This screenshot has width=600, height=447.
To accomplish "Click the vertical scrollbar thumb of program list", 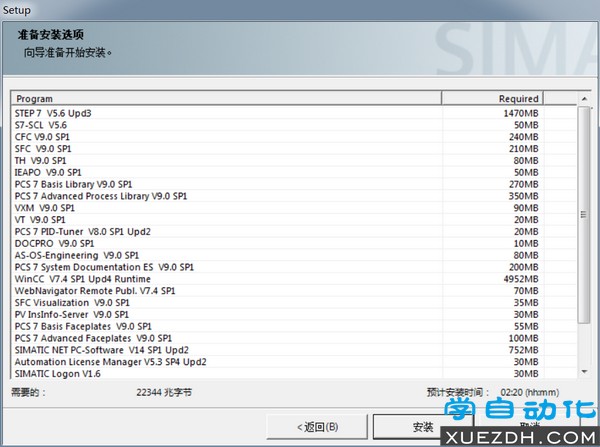I will (x=584, y=215).
